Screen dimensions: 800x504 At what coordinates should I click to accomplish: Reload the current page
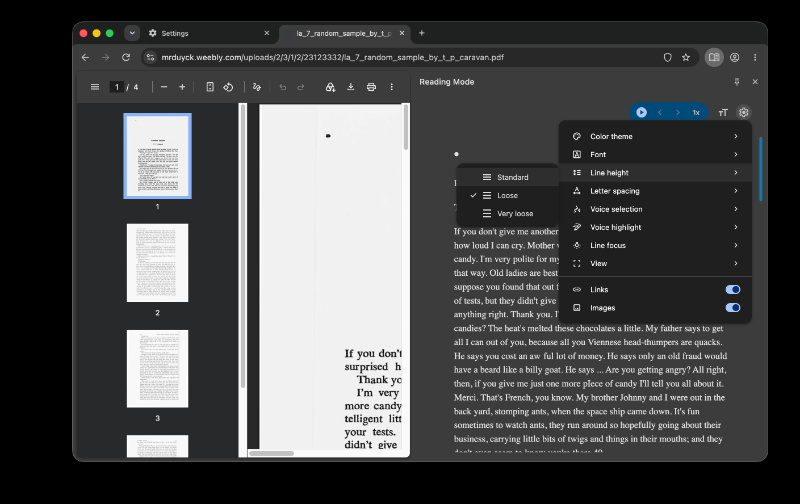[x=126, y=58]
